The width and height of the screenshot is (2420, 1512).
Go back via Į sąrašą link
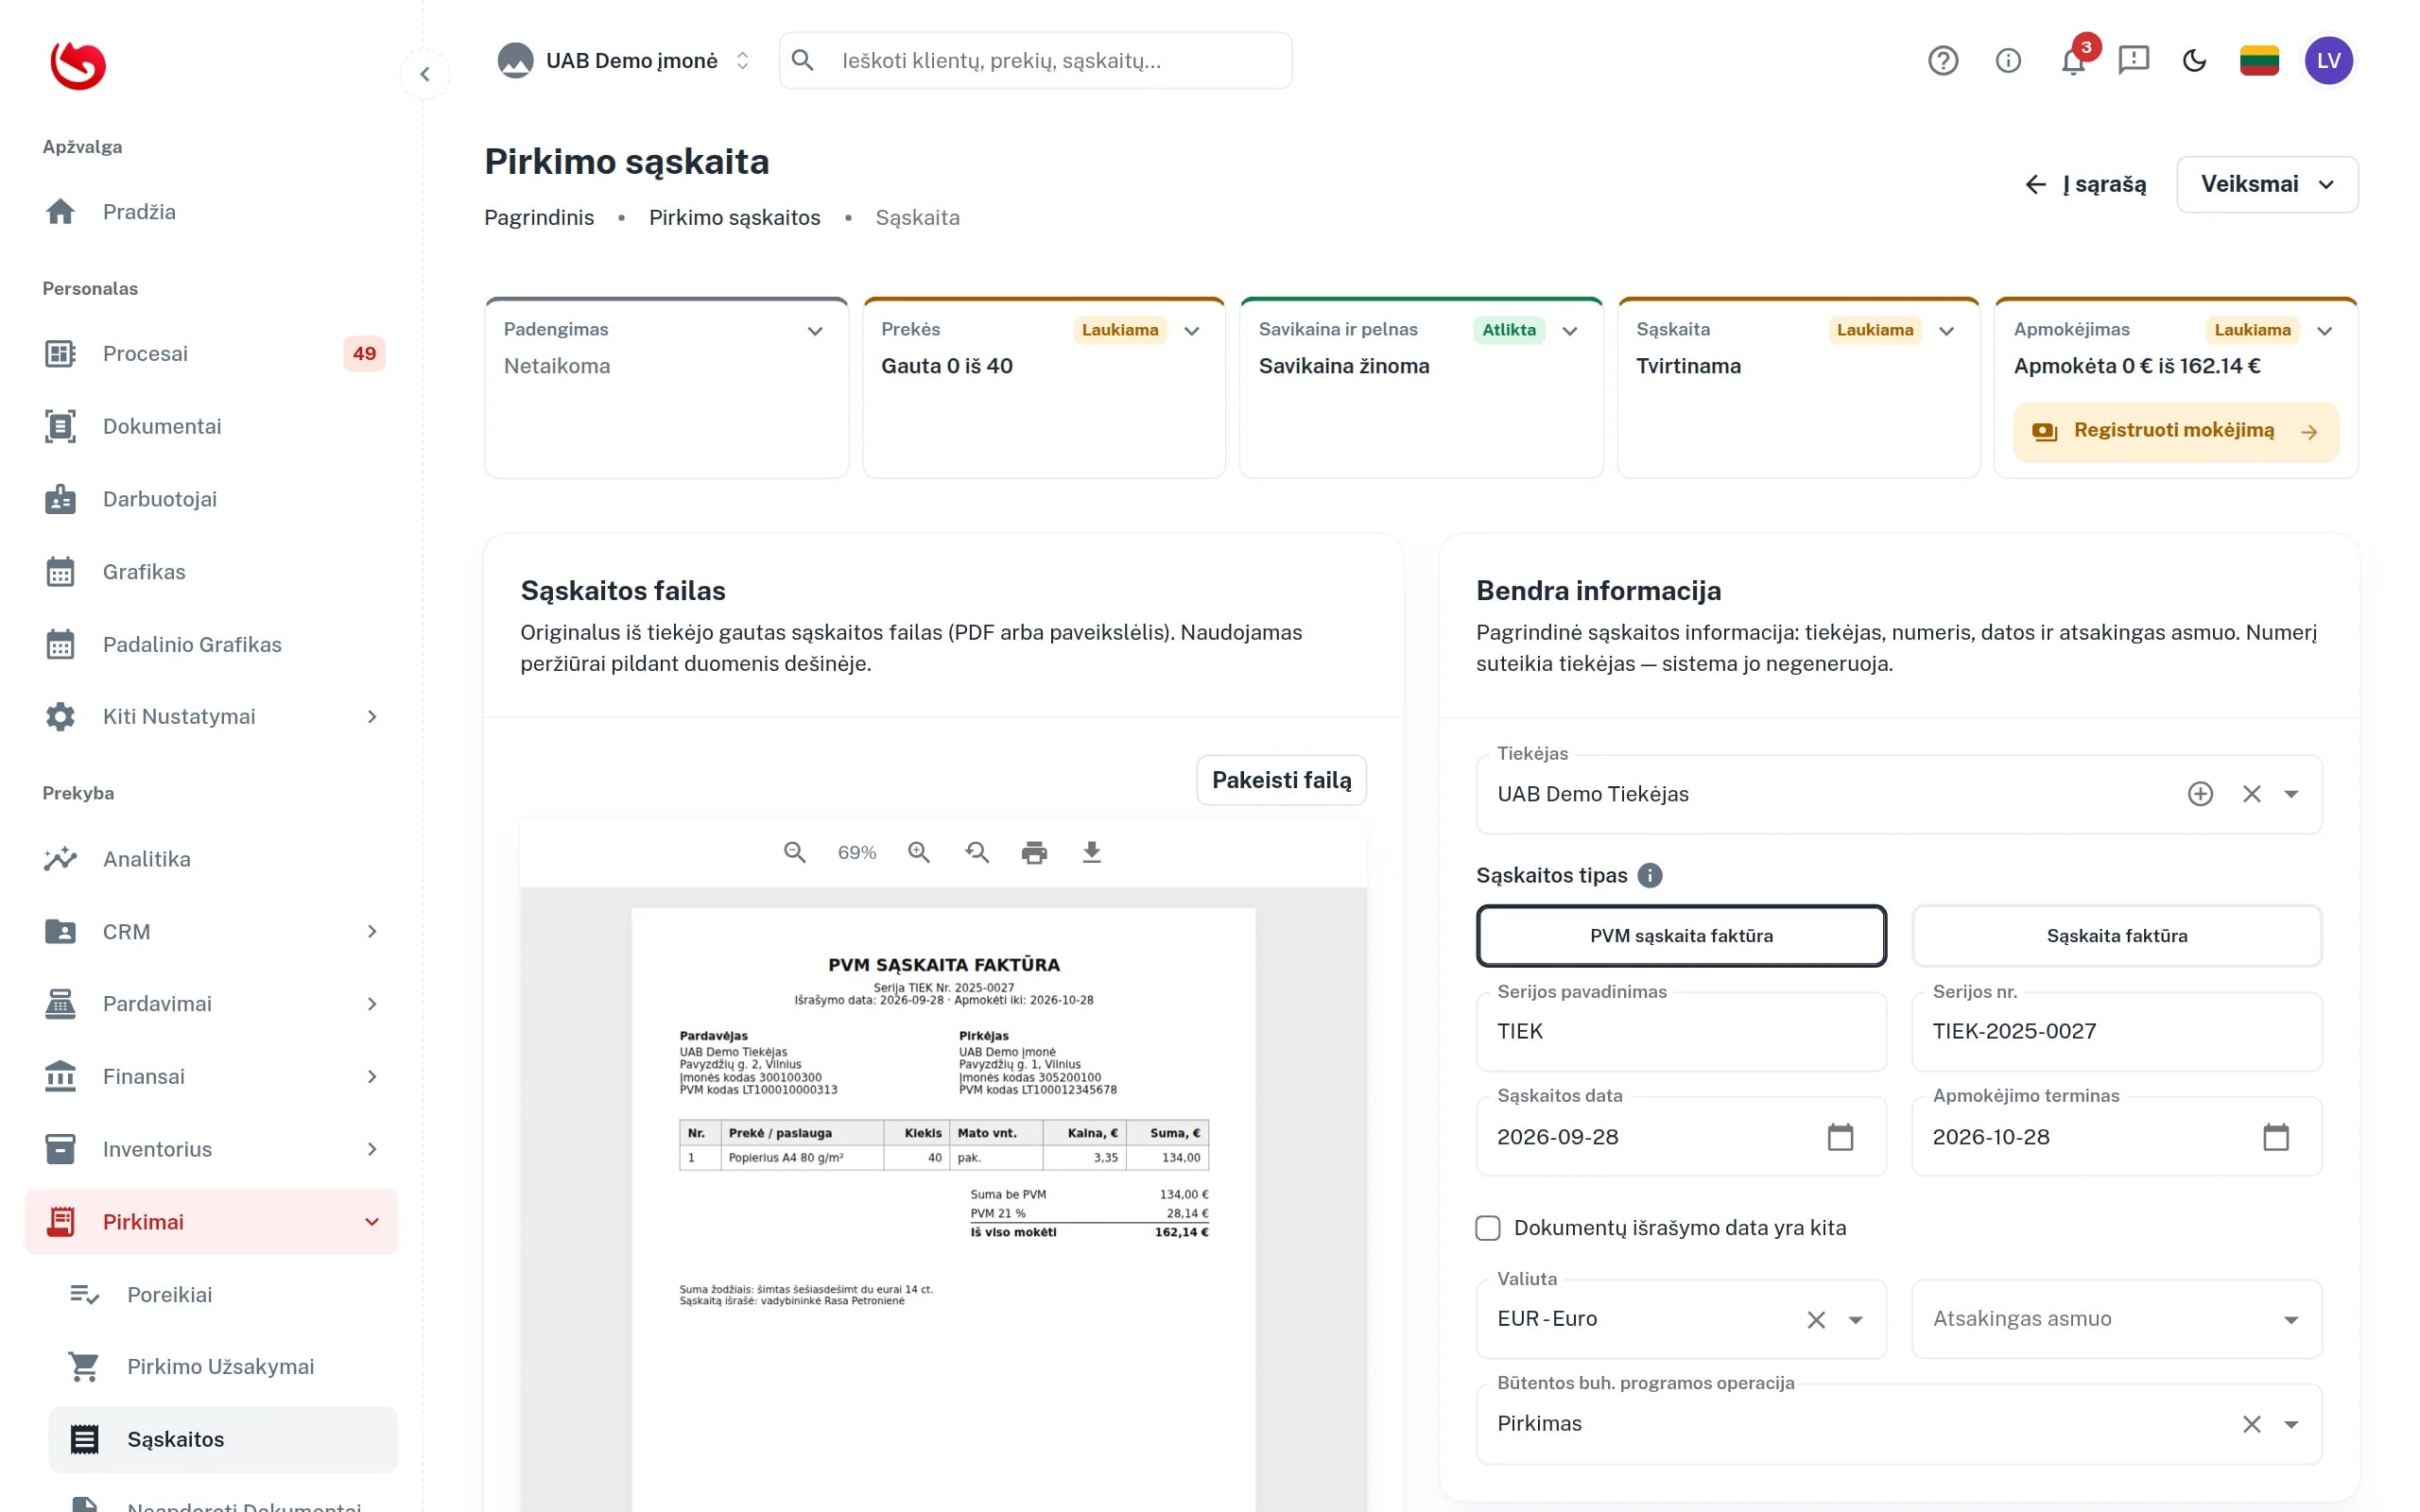pos(2084,184)
